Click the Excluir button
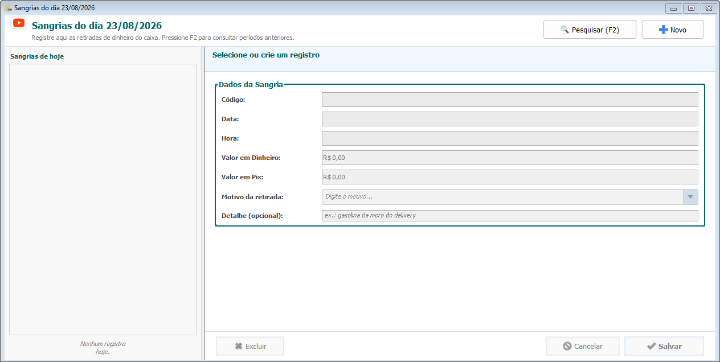The height and width of the screenshot is (362, 720). (x=250, y=346)
